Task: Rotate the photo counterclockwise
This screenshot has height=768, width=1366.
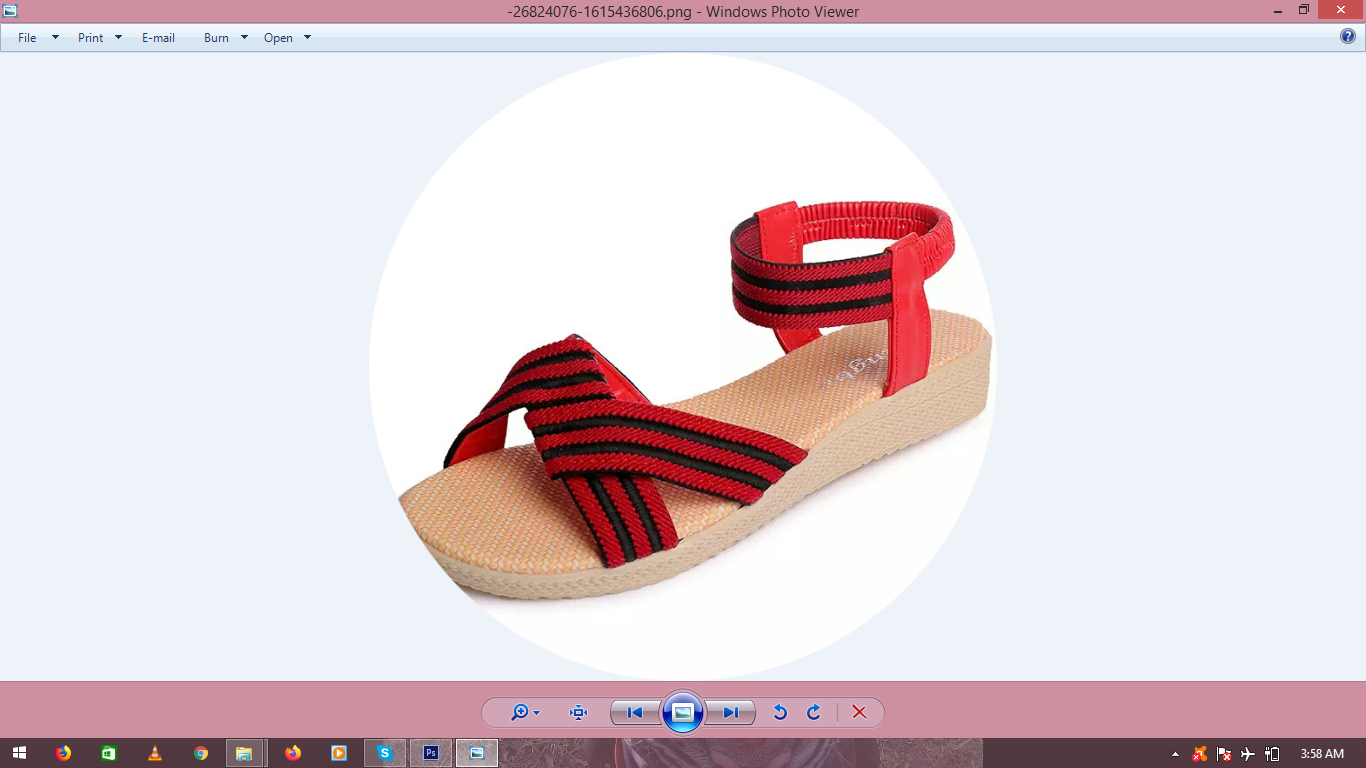Action: pos(780,713)
